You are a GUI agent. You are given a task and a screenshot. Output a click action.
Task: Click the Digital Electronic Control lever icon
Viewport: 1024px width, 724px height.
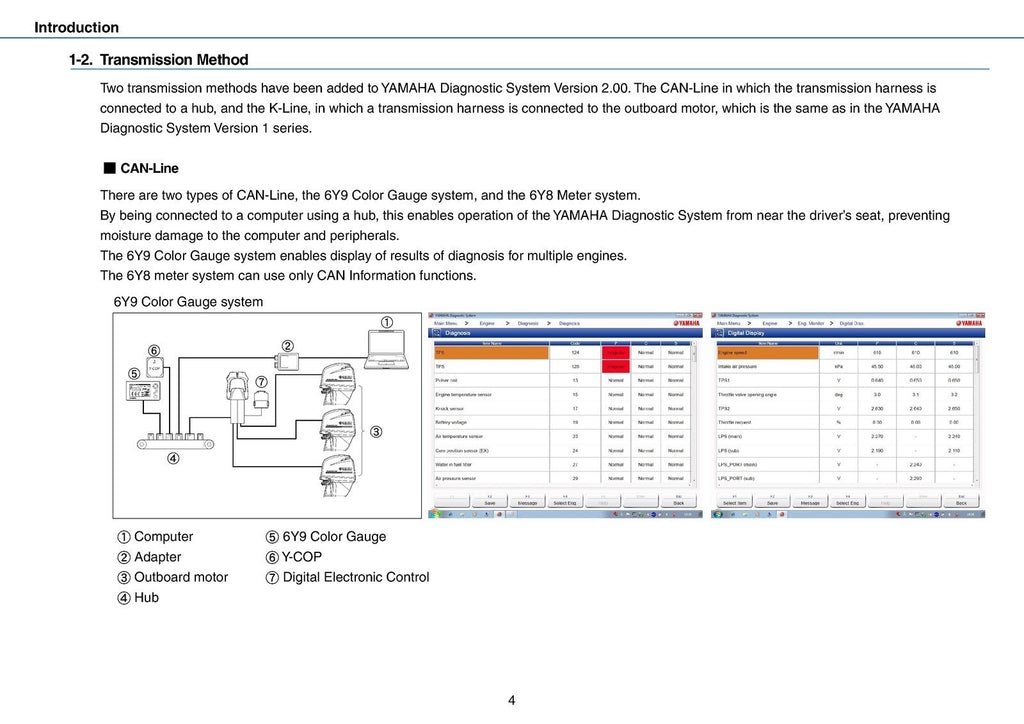pyautogui.click(x=238, y=392)
